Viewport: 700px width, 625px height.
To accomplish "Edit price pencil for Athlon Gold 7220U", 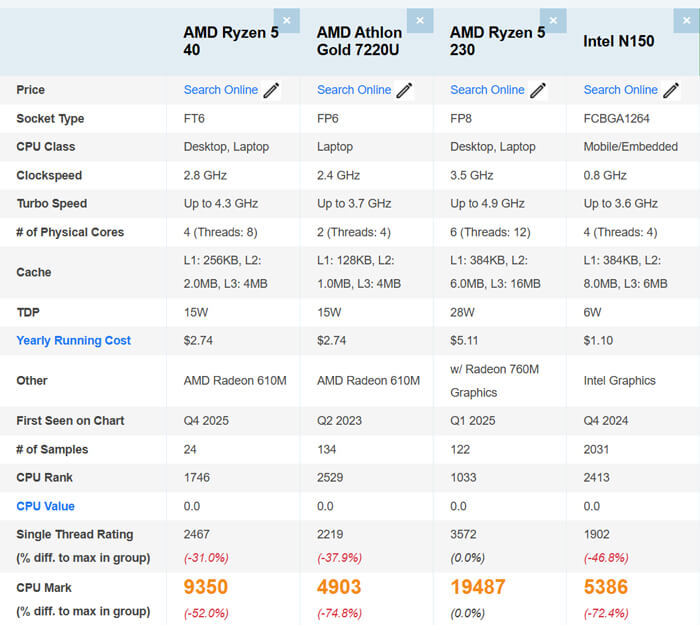I will coord(404,90).
